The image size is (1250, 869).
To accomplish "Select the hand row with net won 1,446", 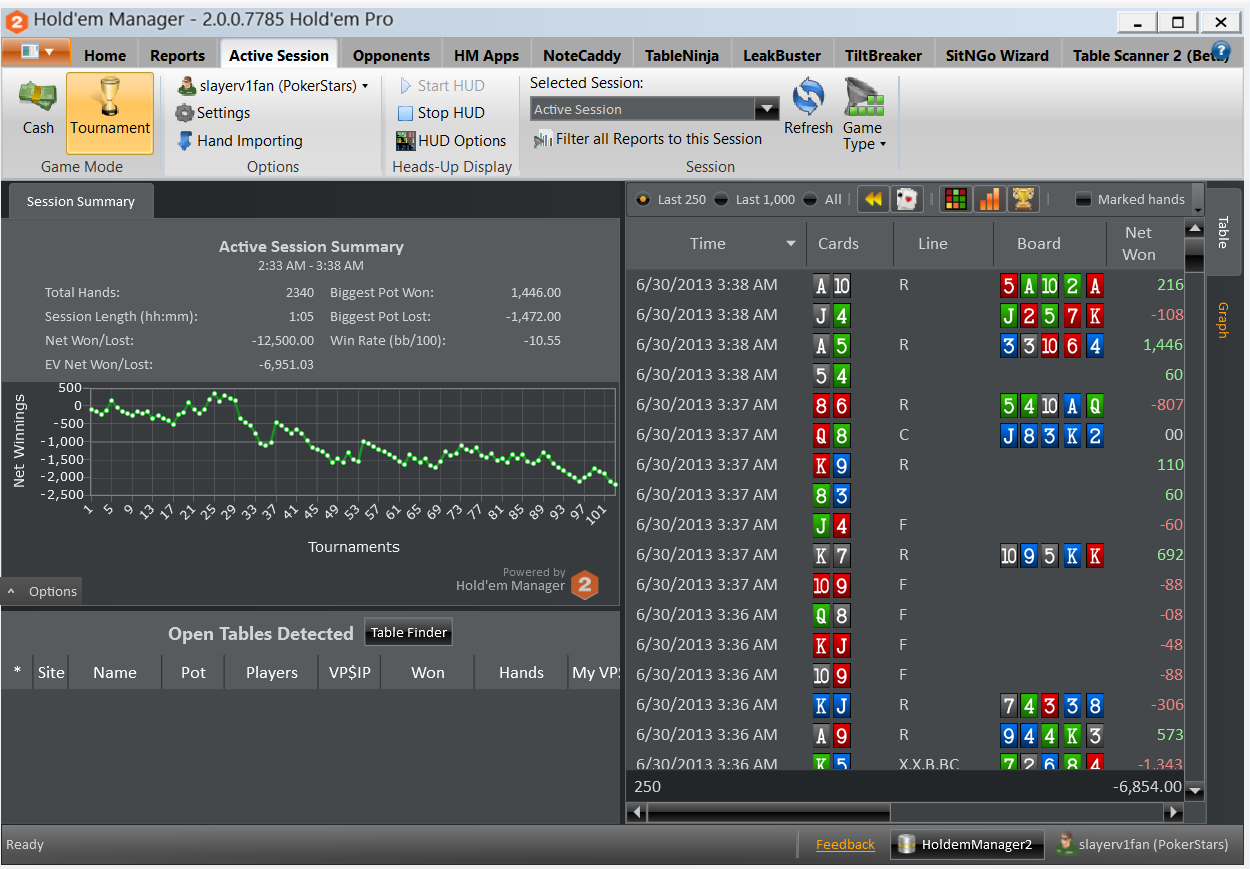I will (905, 345).
